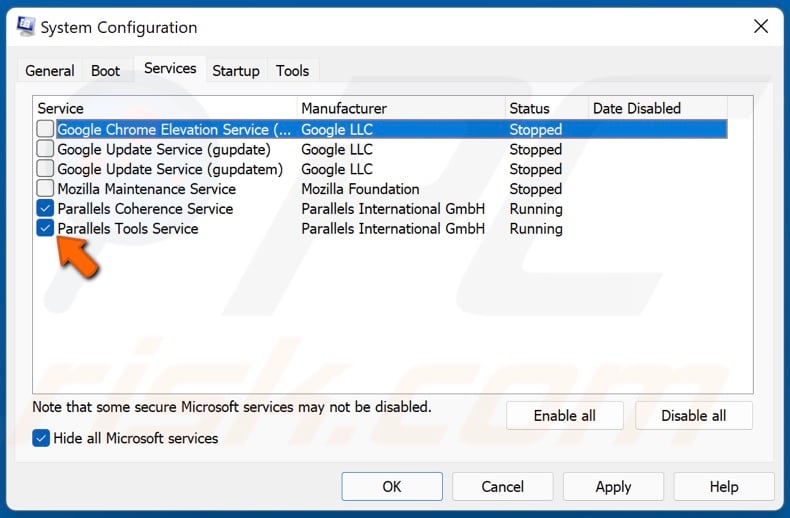This screenshot has width=790, height=518.
Task: Click the System Configuration title bar icon
Action: pyautogui.click(x=25, y=26)
